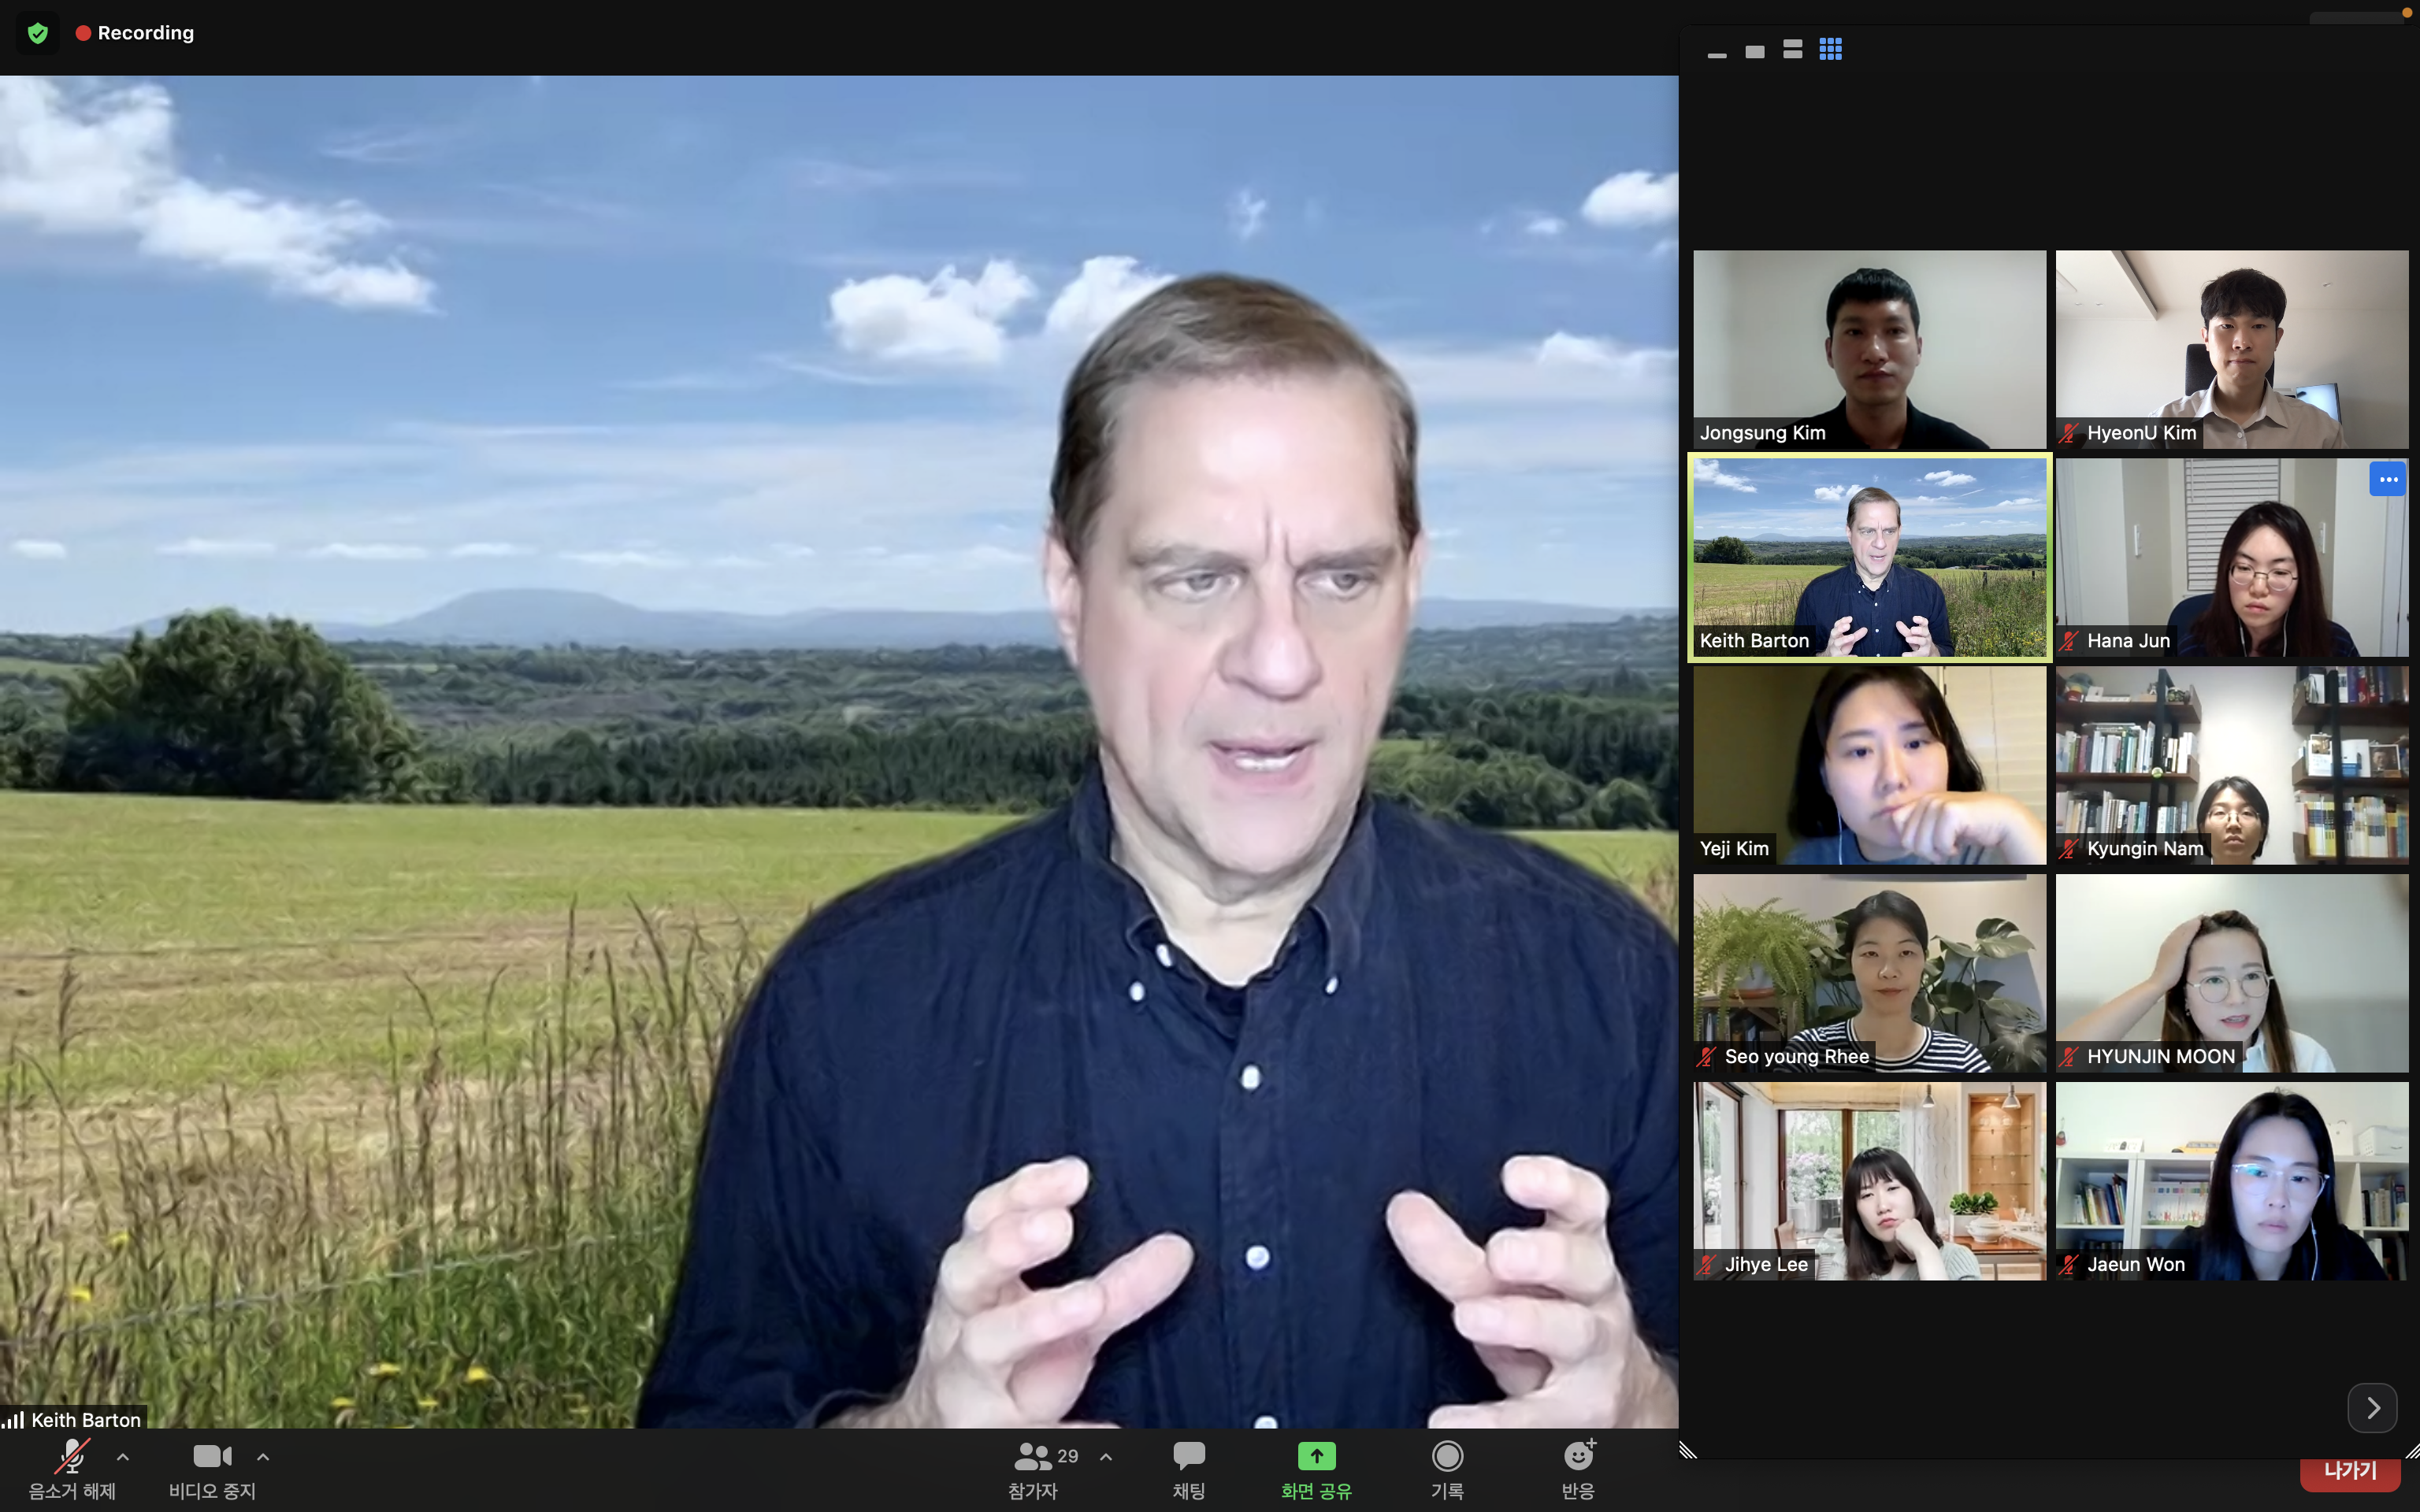The width and height of the screenshot is (2420, 1512).
Task: Click muted mic icon on HyeonU Kim
Action: coord(2069,433)
